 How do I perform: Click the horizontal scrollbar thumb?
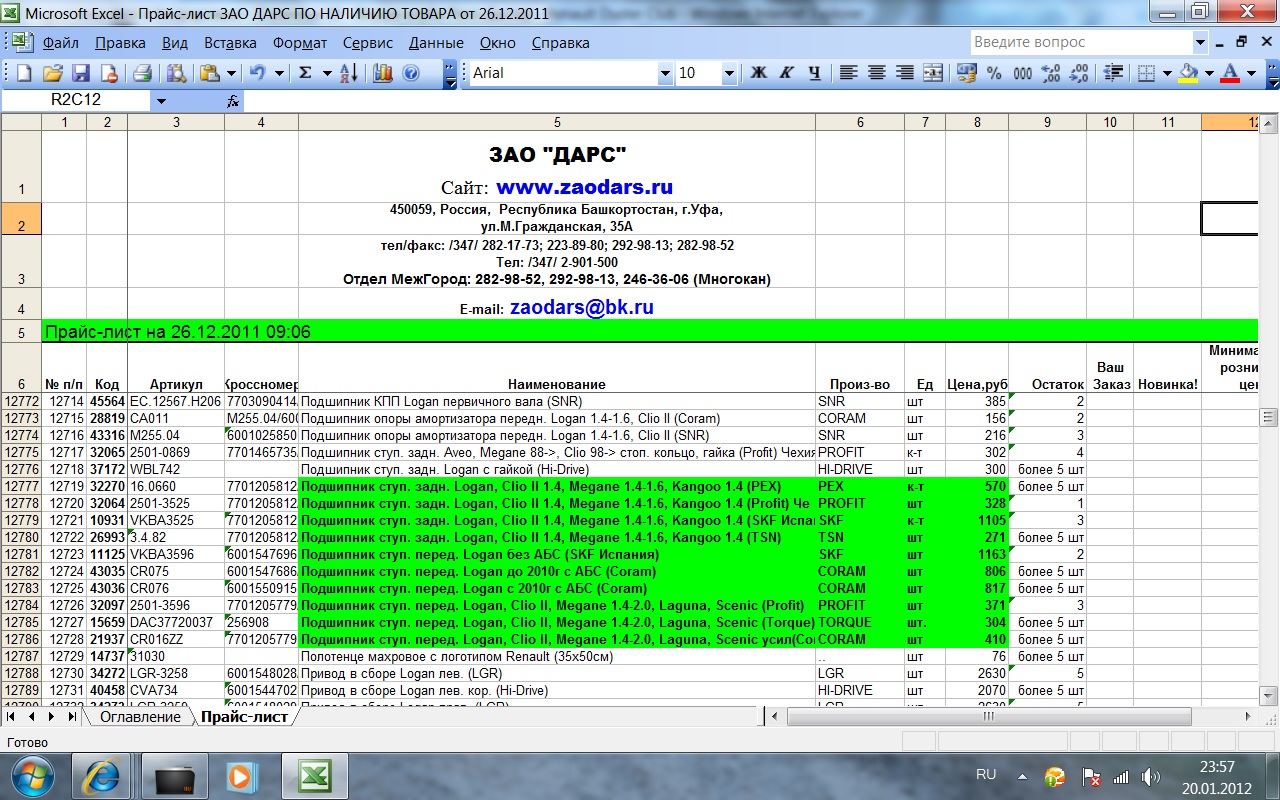[989, 717]
